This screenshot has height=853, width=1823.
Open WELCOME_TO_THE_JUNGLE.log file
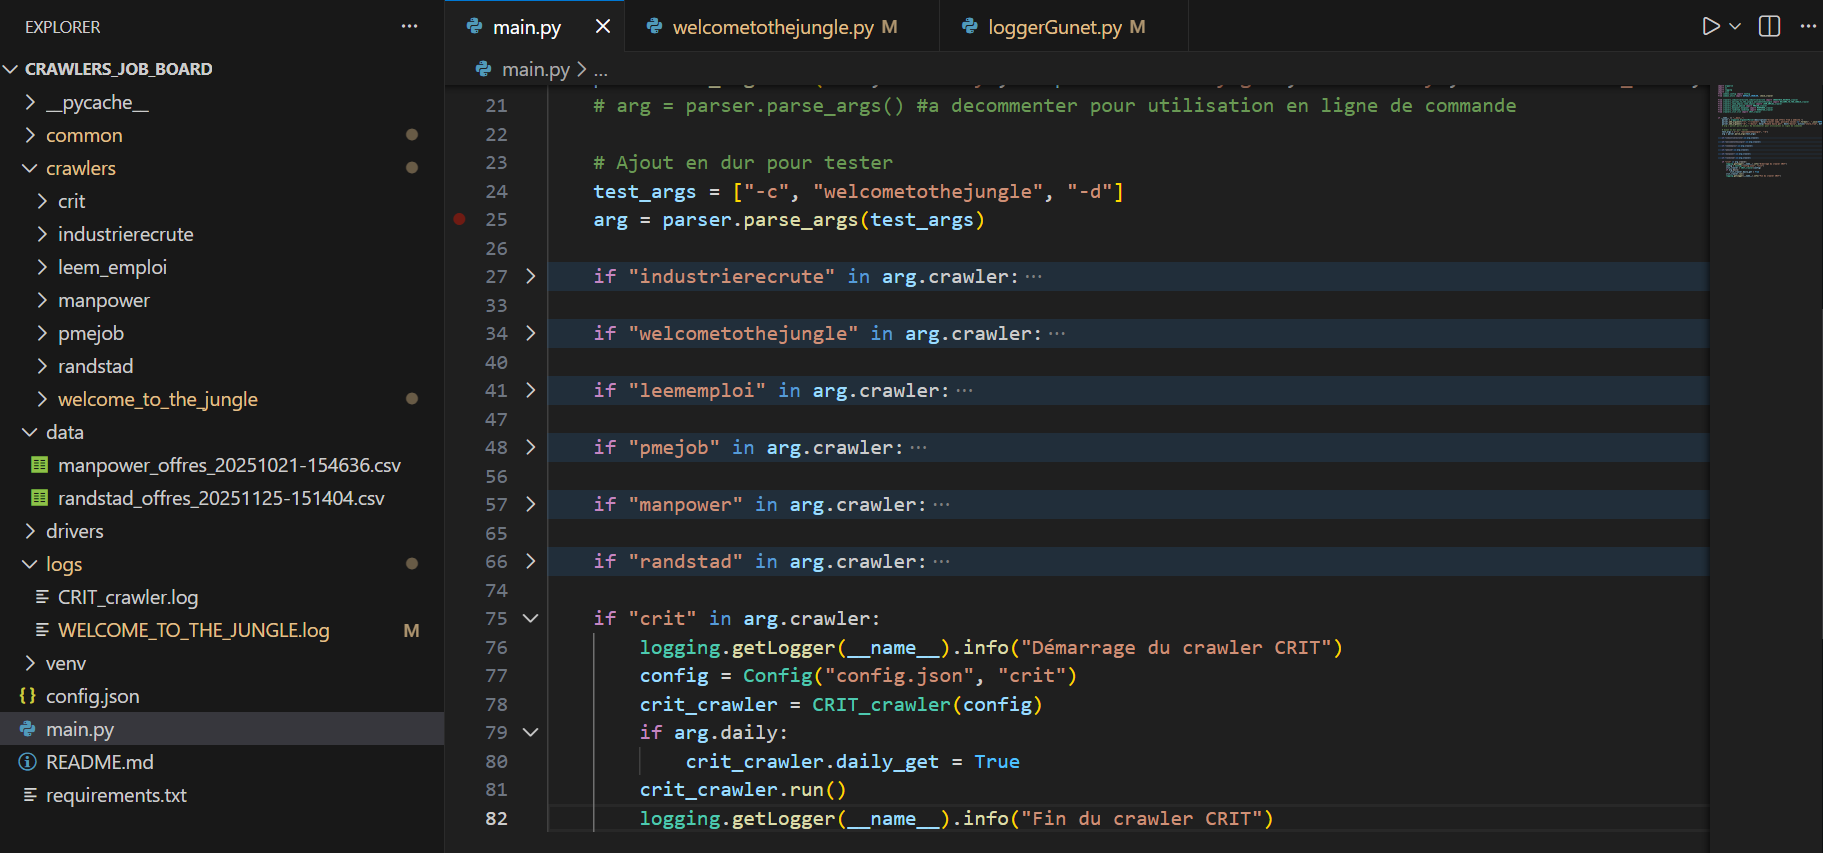(x=222, y=630)
